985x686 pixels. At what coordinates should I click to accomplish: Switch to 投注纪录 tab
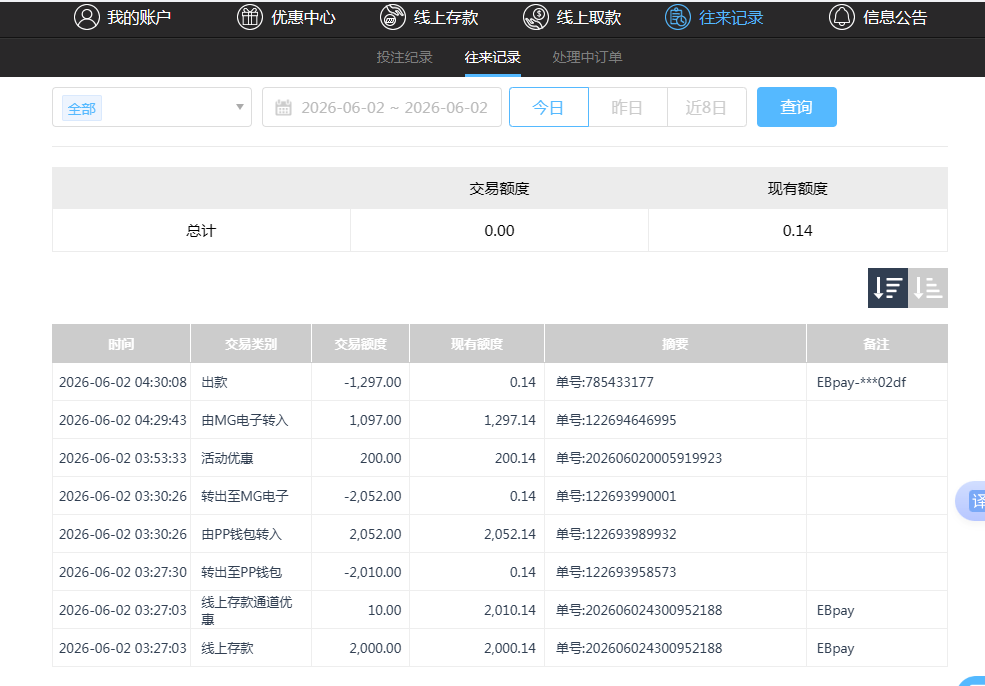[405, 57]
